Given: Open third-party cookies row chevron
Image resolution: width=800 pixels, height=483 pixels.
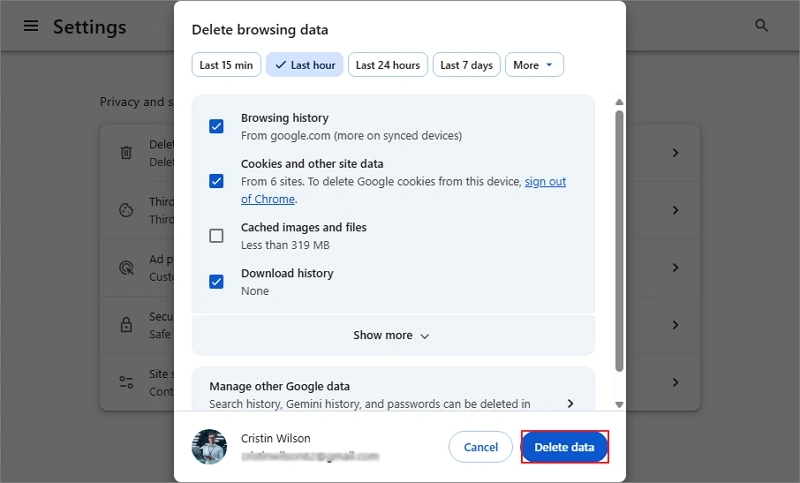Looking at the screenshot, I should point(676,210).
